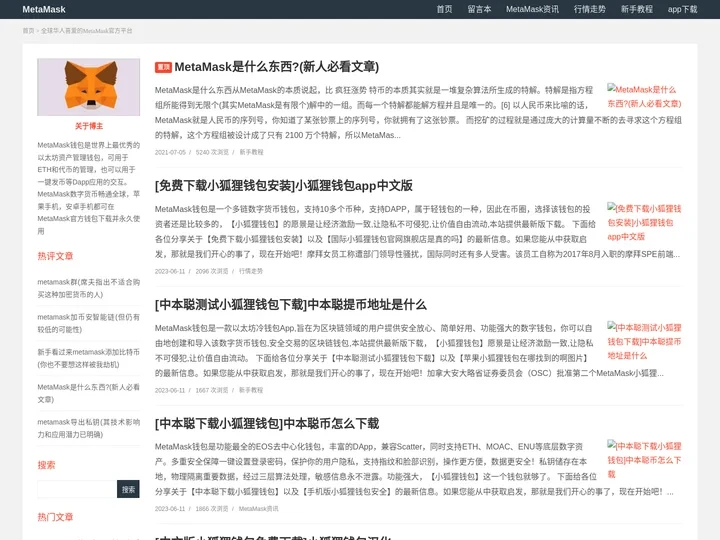Open sidebar link metamask加币安智能链
The width and height of the screenshot is (720, 540).
pos(89,323)
